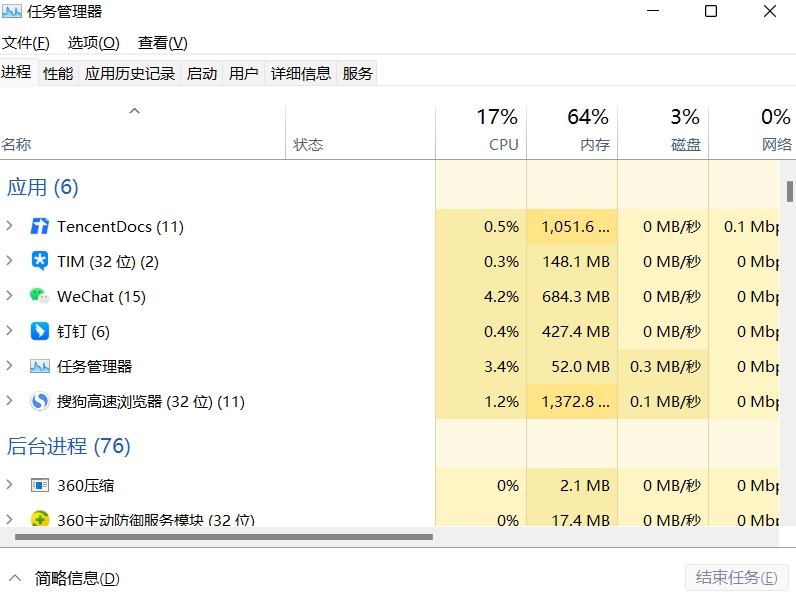796x604 pixels.
Task: Open the 文件(F) menu
Action: click(x=26, y=43)
